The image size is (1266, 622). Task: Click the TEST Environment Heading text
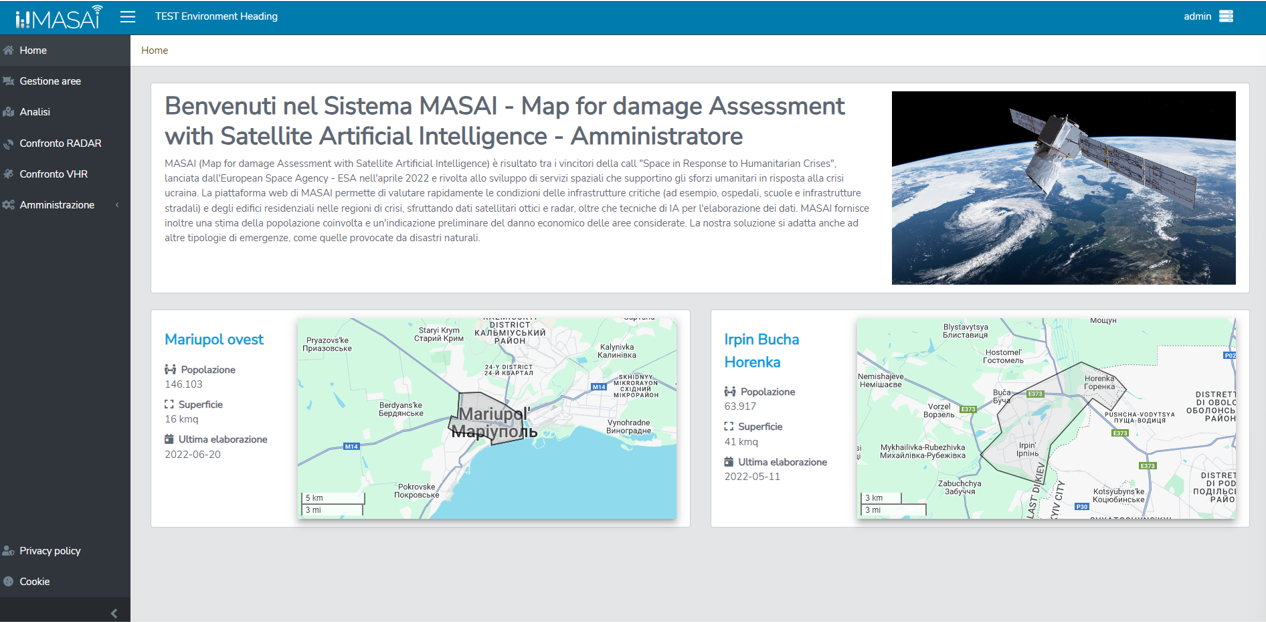click(x=217, y=17)
